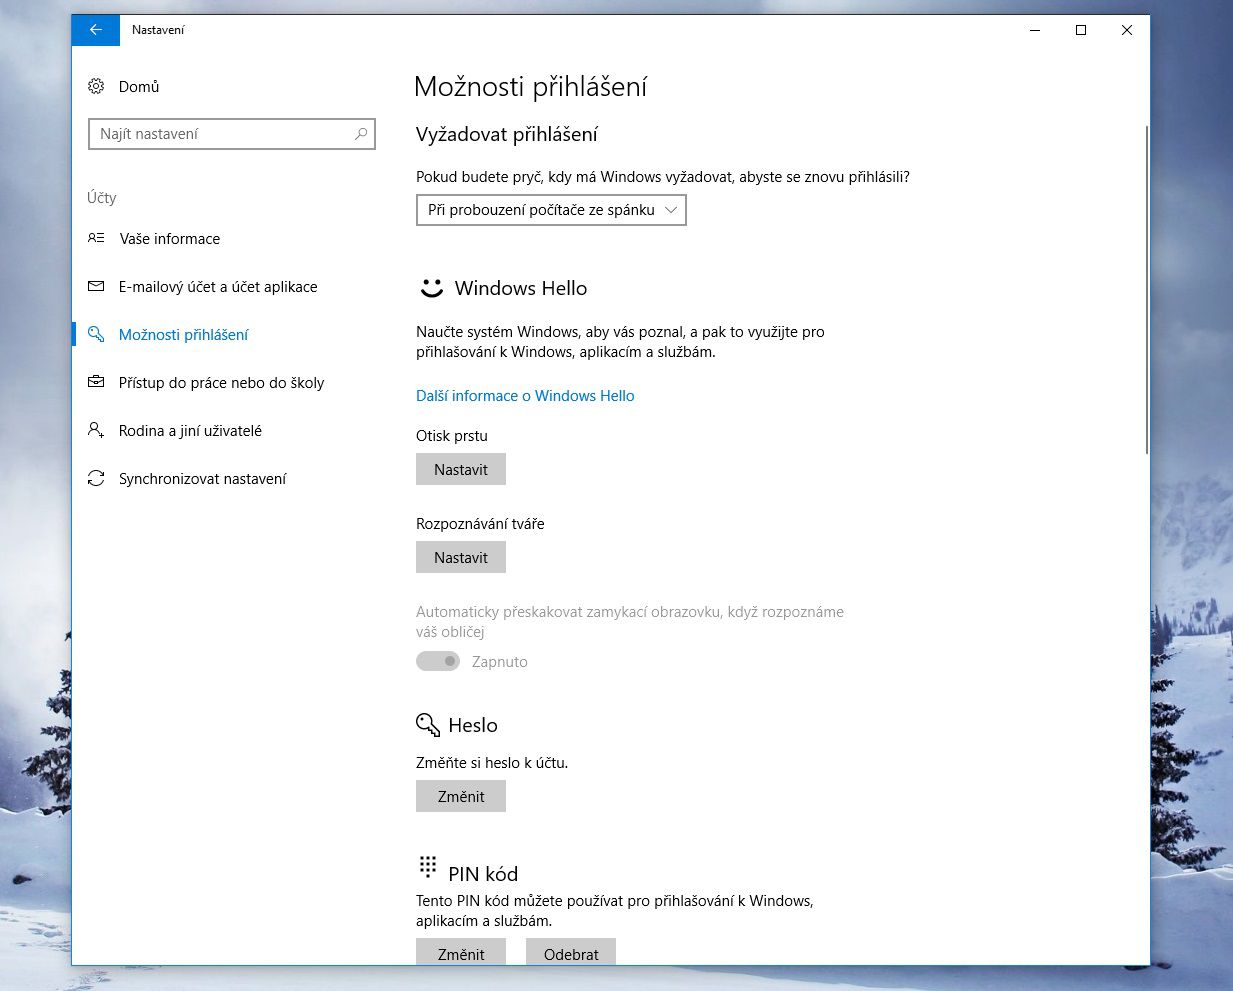
Task: Click the Otisk prstu label
Action: 452,436
